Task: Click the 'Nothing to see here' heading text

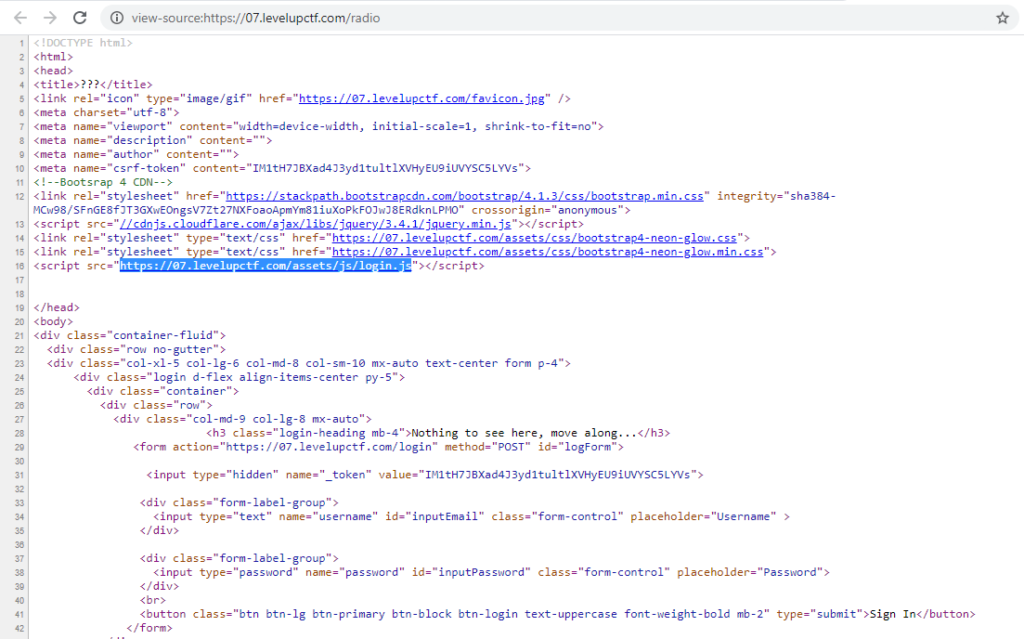Action: pyautogui.click(x=524, y=433)
